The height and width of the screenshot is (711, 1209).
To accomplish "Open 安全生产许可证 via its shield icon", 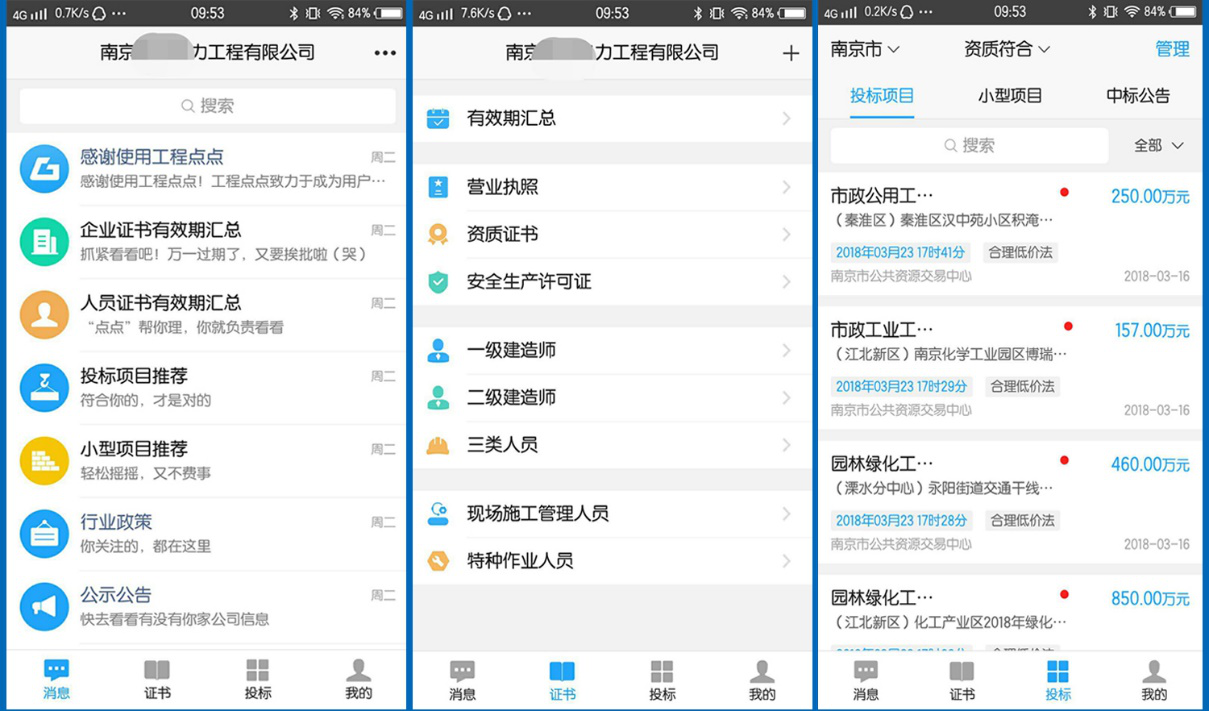I will (437, 281).
